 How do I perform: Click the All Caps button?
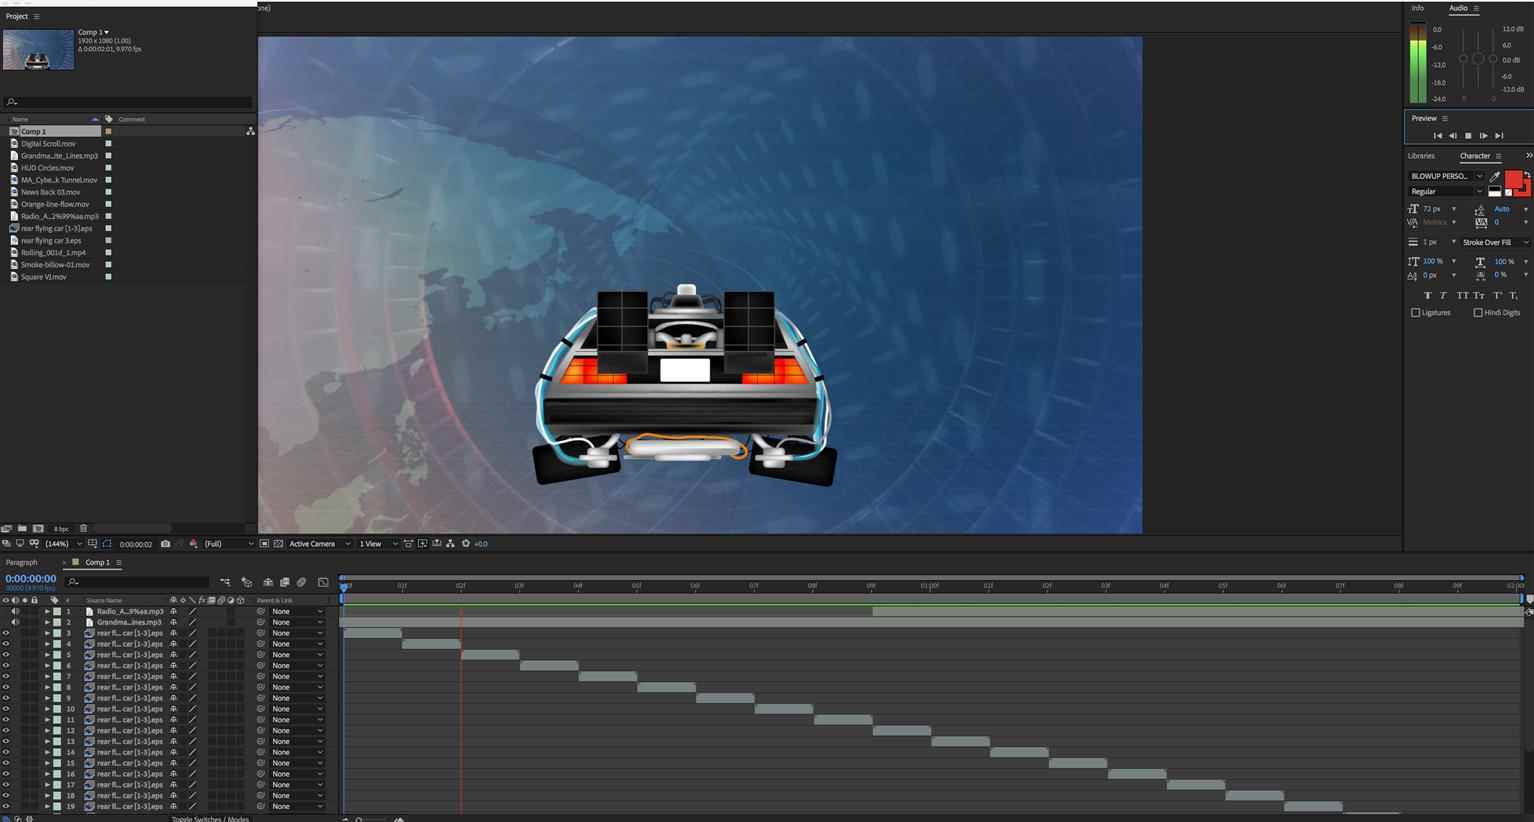pos(1462,295)
